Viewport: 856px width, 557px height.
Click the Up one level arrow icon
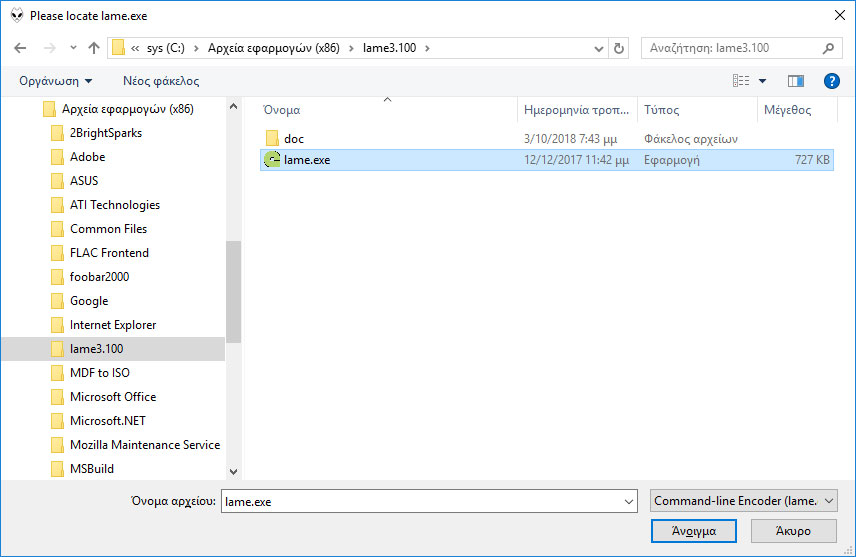point(94,48)
